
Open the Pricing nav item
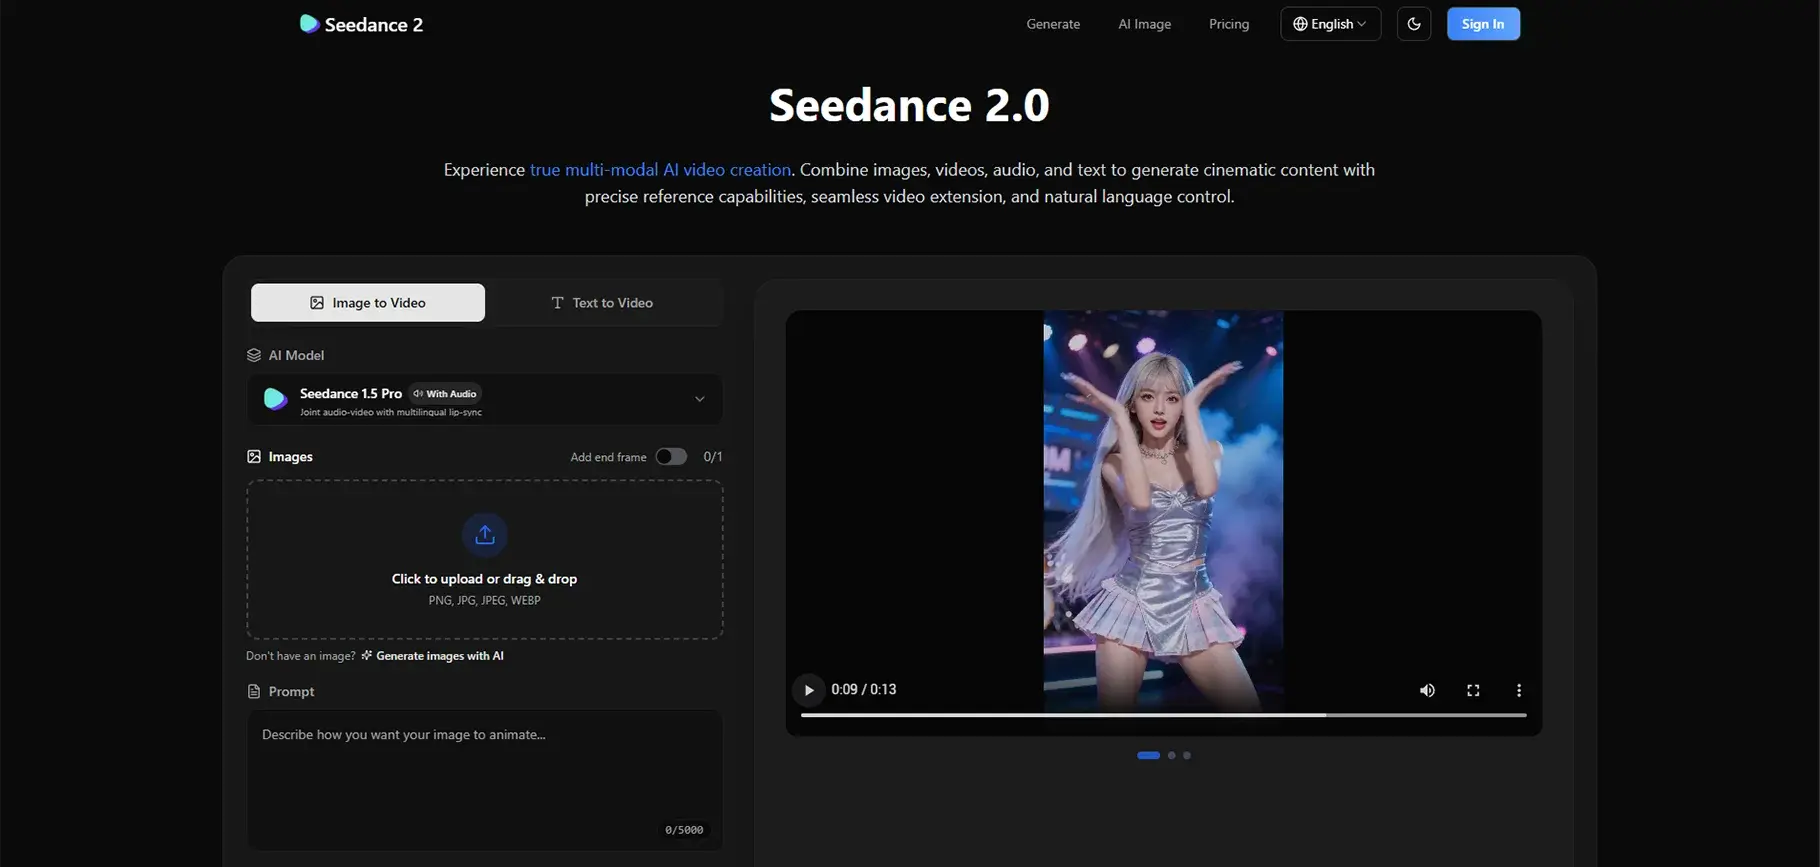[x=1229, y=24]
